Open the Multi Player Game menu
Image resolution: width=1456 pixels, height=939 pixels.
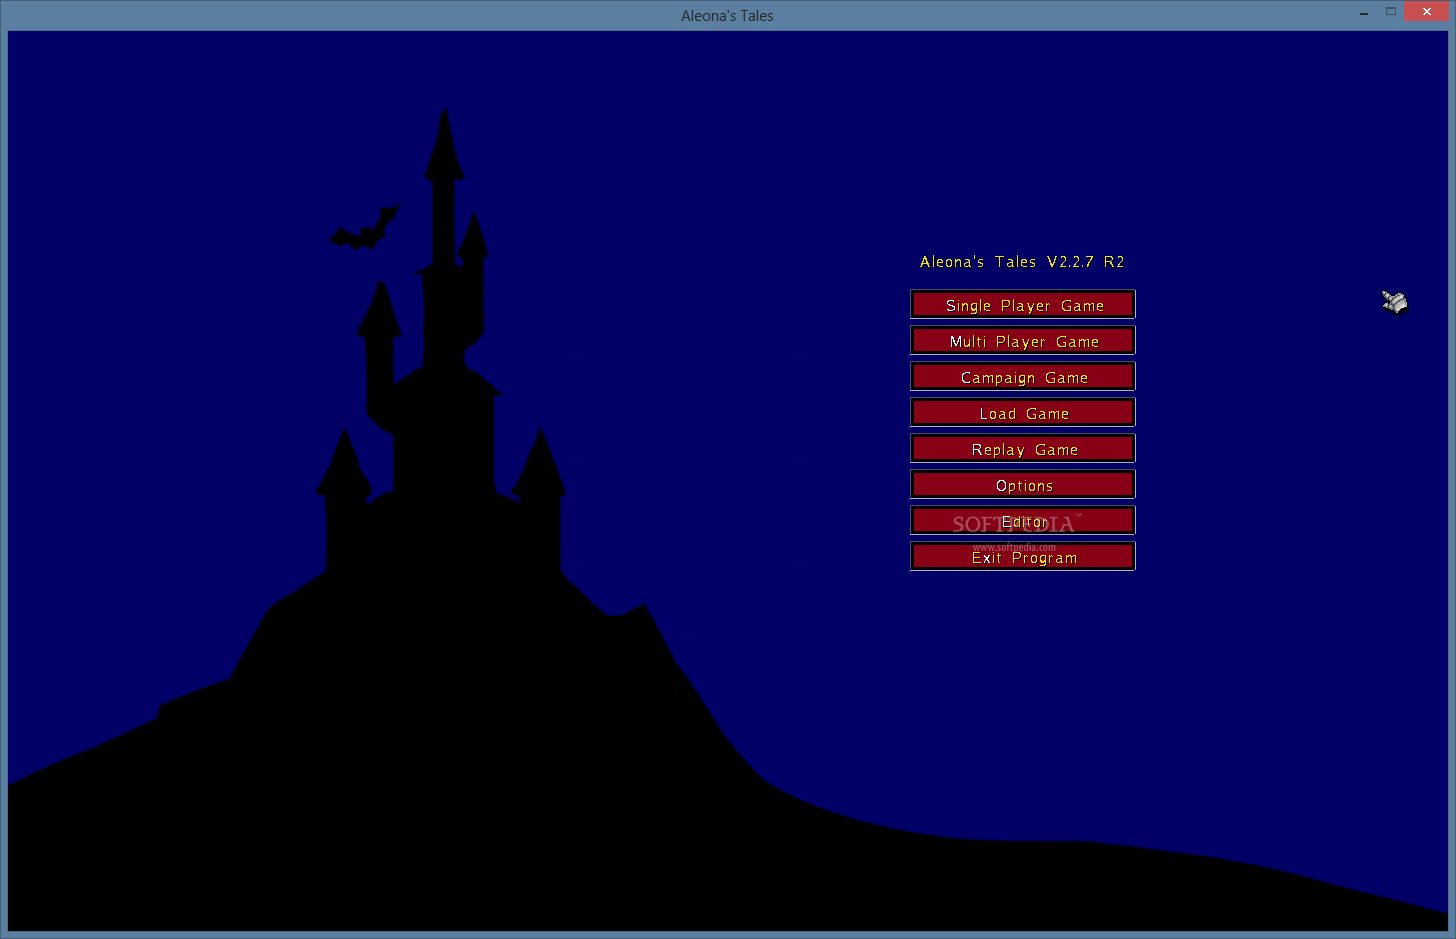click(x=1023, y=341)
